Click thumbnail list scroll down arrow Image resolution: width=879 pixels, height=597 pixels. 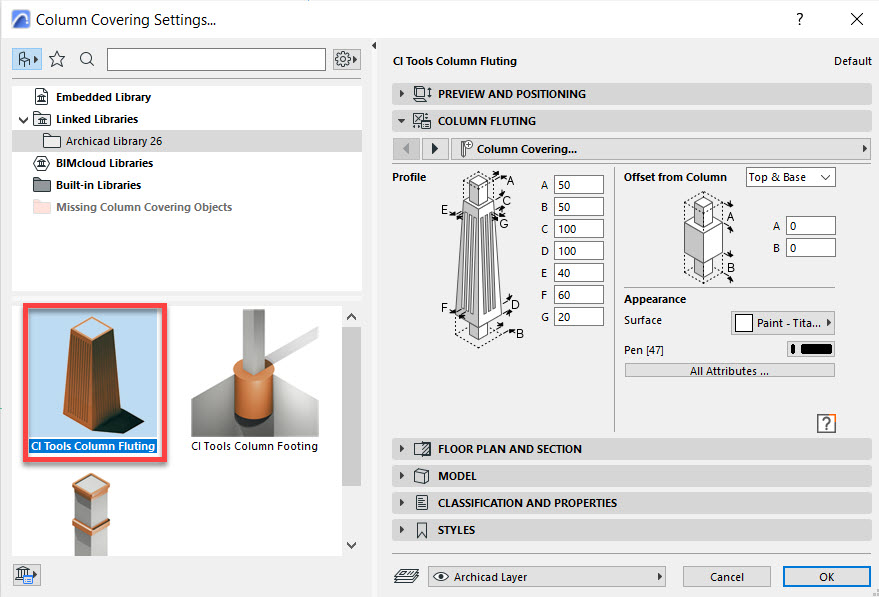coord(351,545)
